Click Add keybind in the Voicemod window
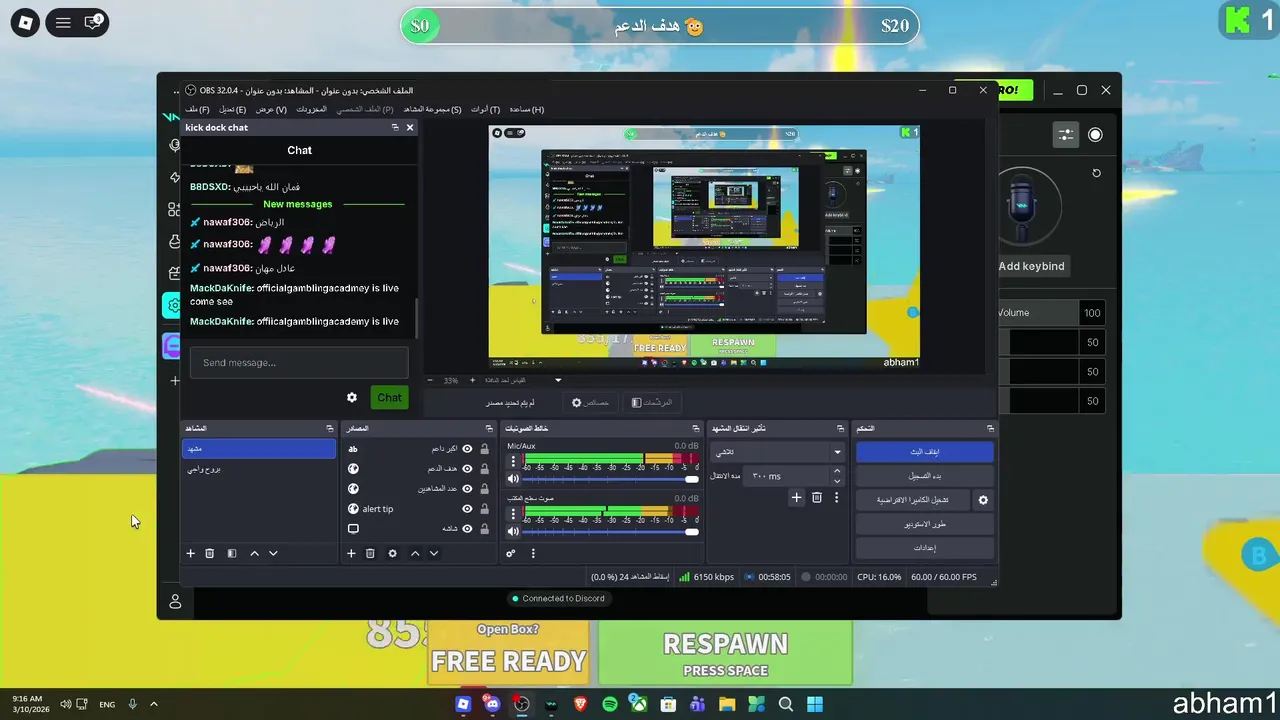 click(1031, 266)
